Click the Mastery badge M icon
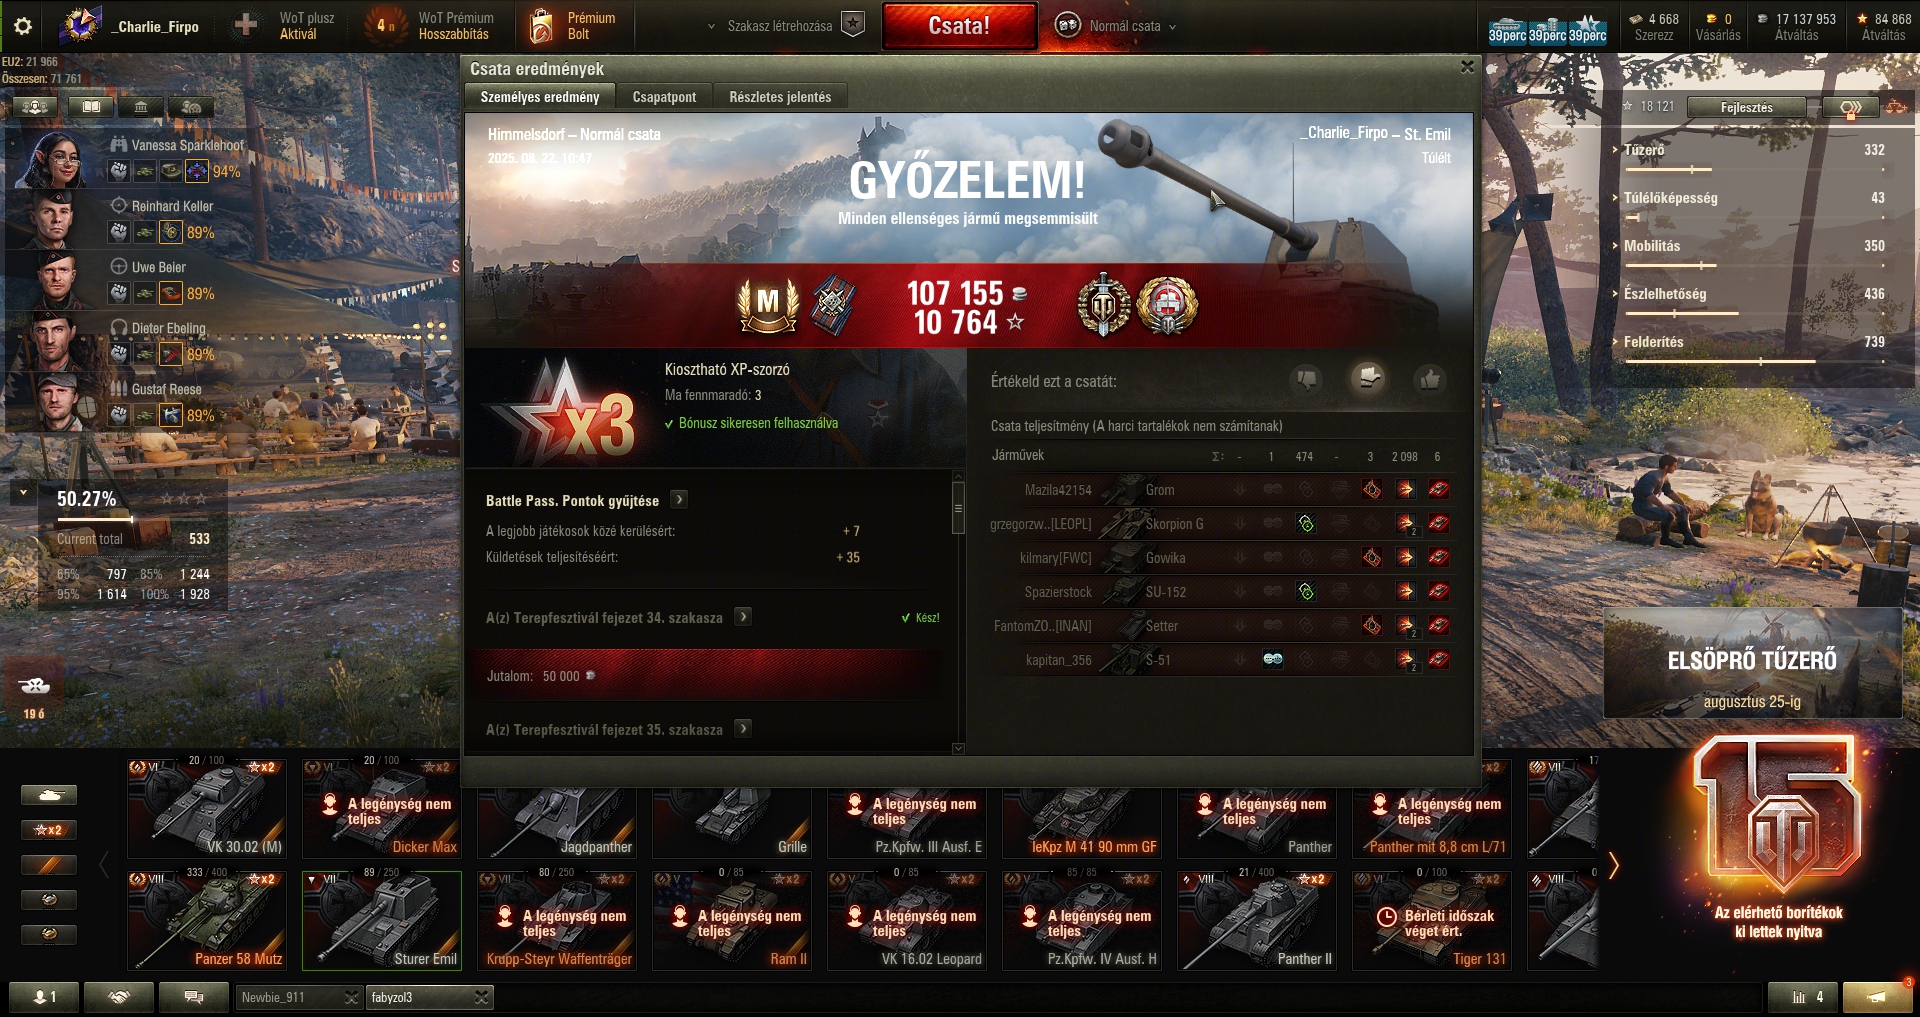This screenshot has height=1017, width=1920. 767,303
